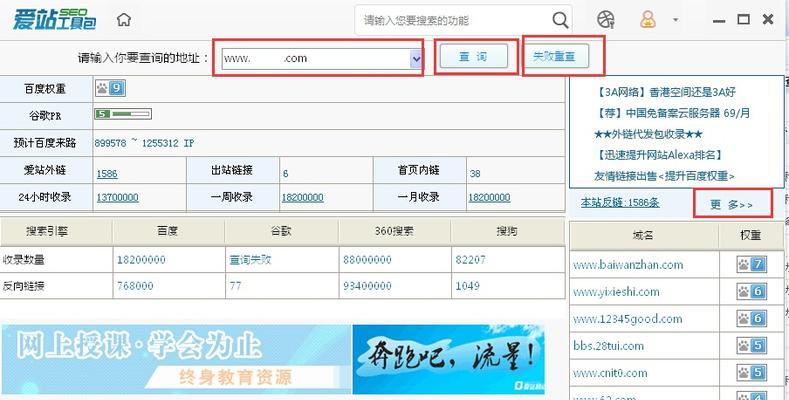Click 搜狗 收录数量 82207

point(470,260)
